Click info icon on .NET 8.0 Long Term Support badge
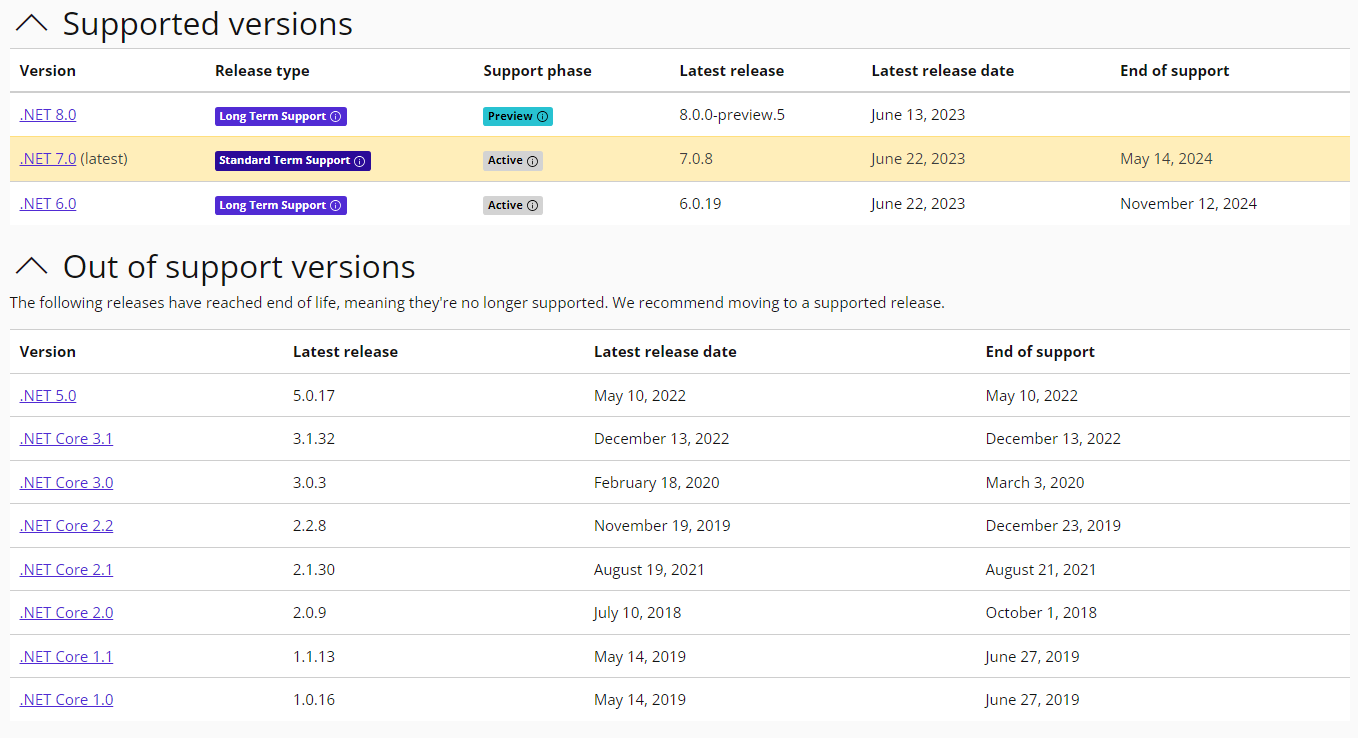The image size is (1358, 738). (336, 117)
